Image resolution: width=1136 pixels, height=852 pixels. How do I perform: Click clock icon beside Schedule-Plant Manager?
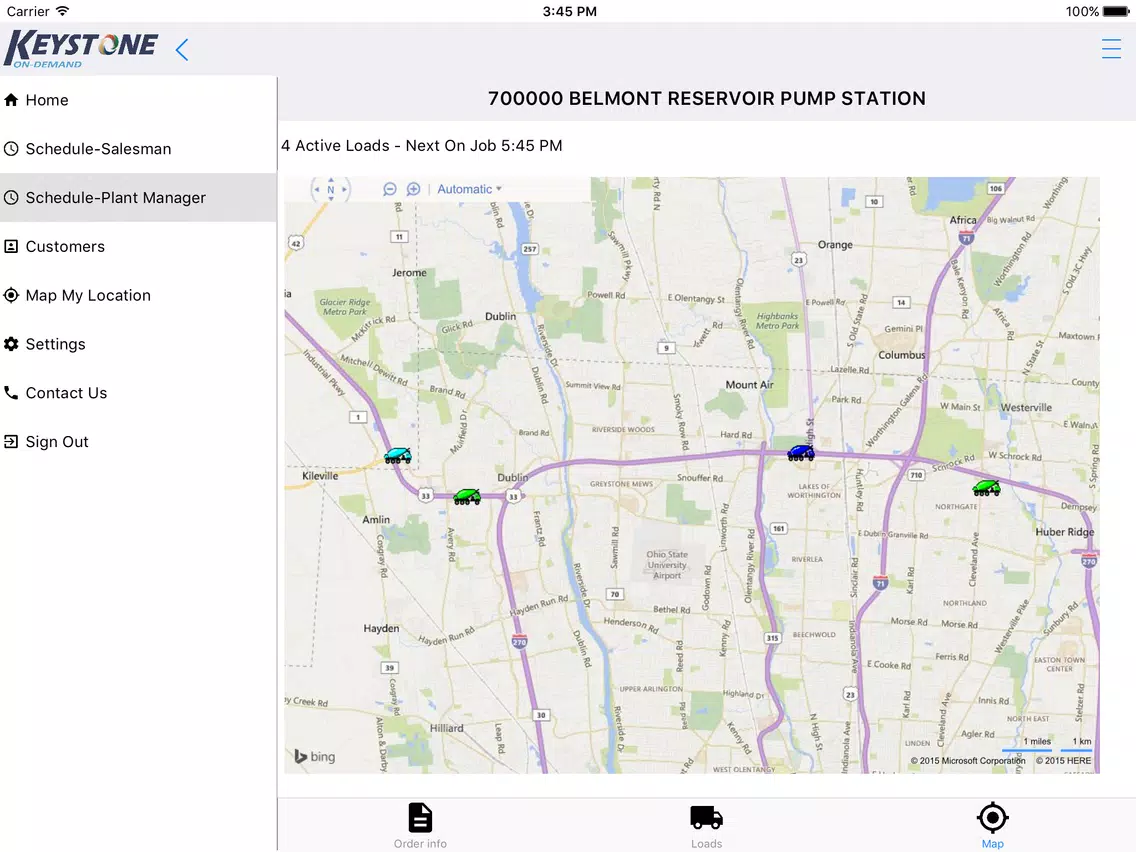(x=11, y=197)
